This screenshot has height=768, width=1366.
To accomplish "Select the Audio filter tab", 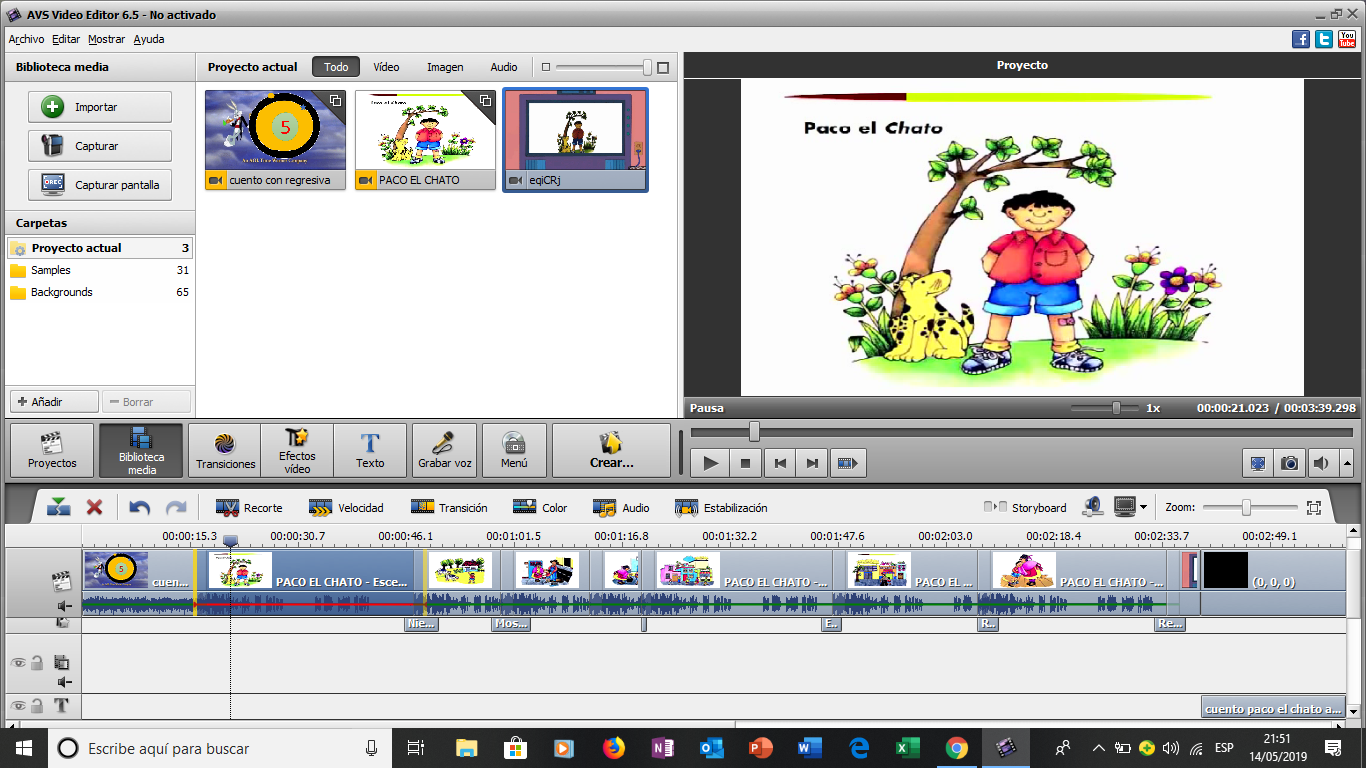I will point(504,67).
